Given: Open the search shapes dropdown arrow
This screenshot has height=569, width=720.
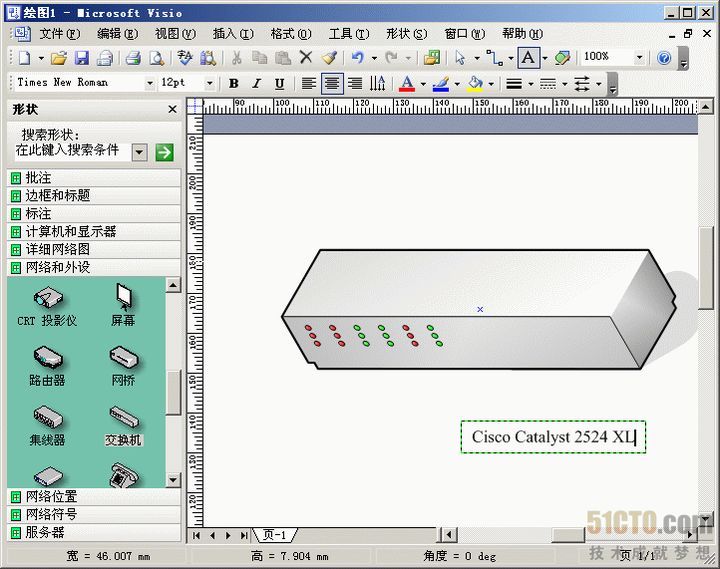Looking at the screenshot, I should tap(140, 152).
